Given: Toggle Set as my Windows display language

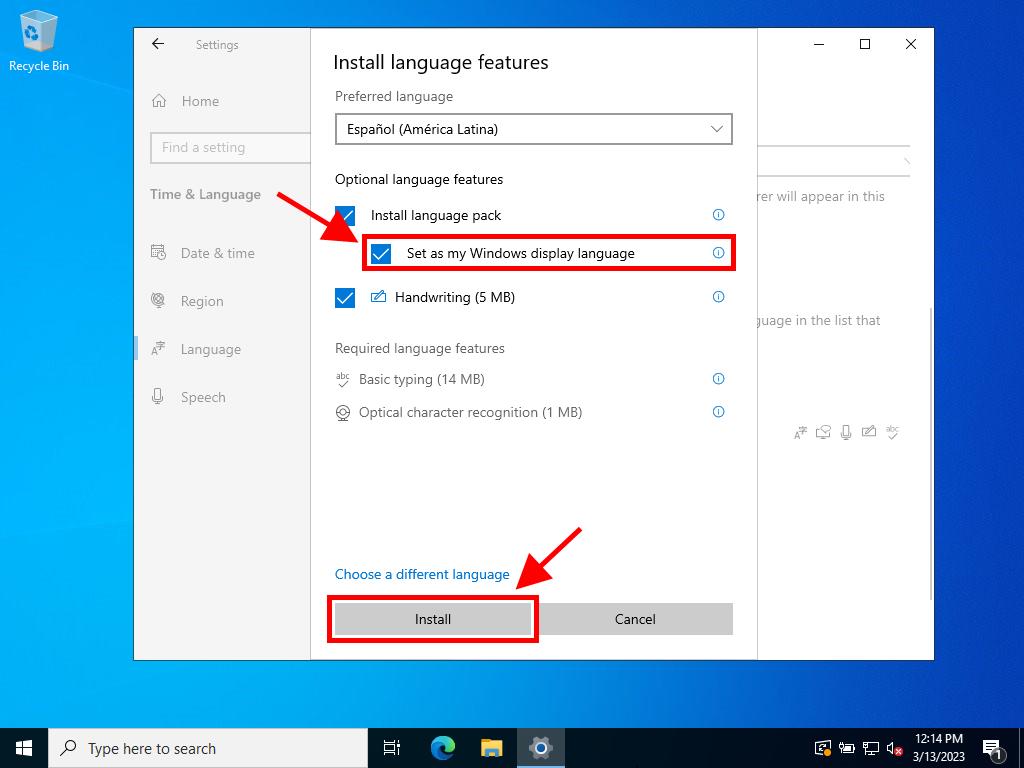Looking at the screenshot, I should 381,254.
